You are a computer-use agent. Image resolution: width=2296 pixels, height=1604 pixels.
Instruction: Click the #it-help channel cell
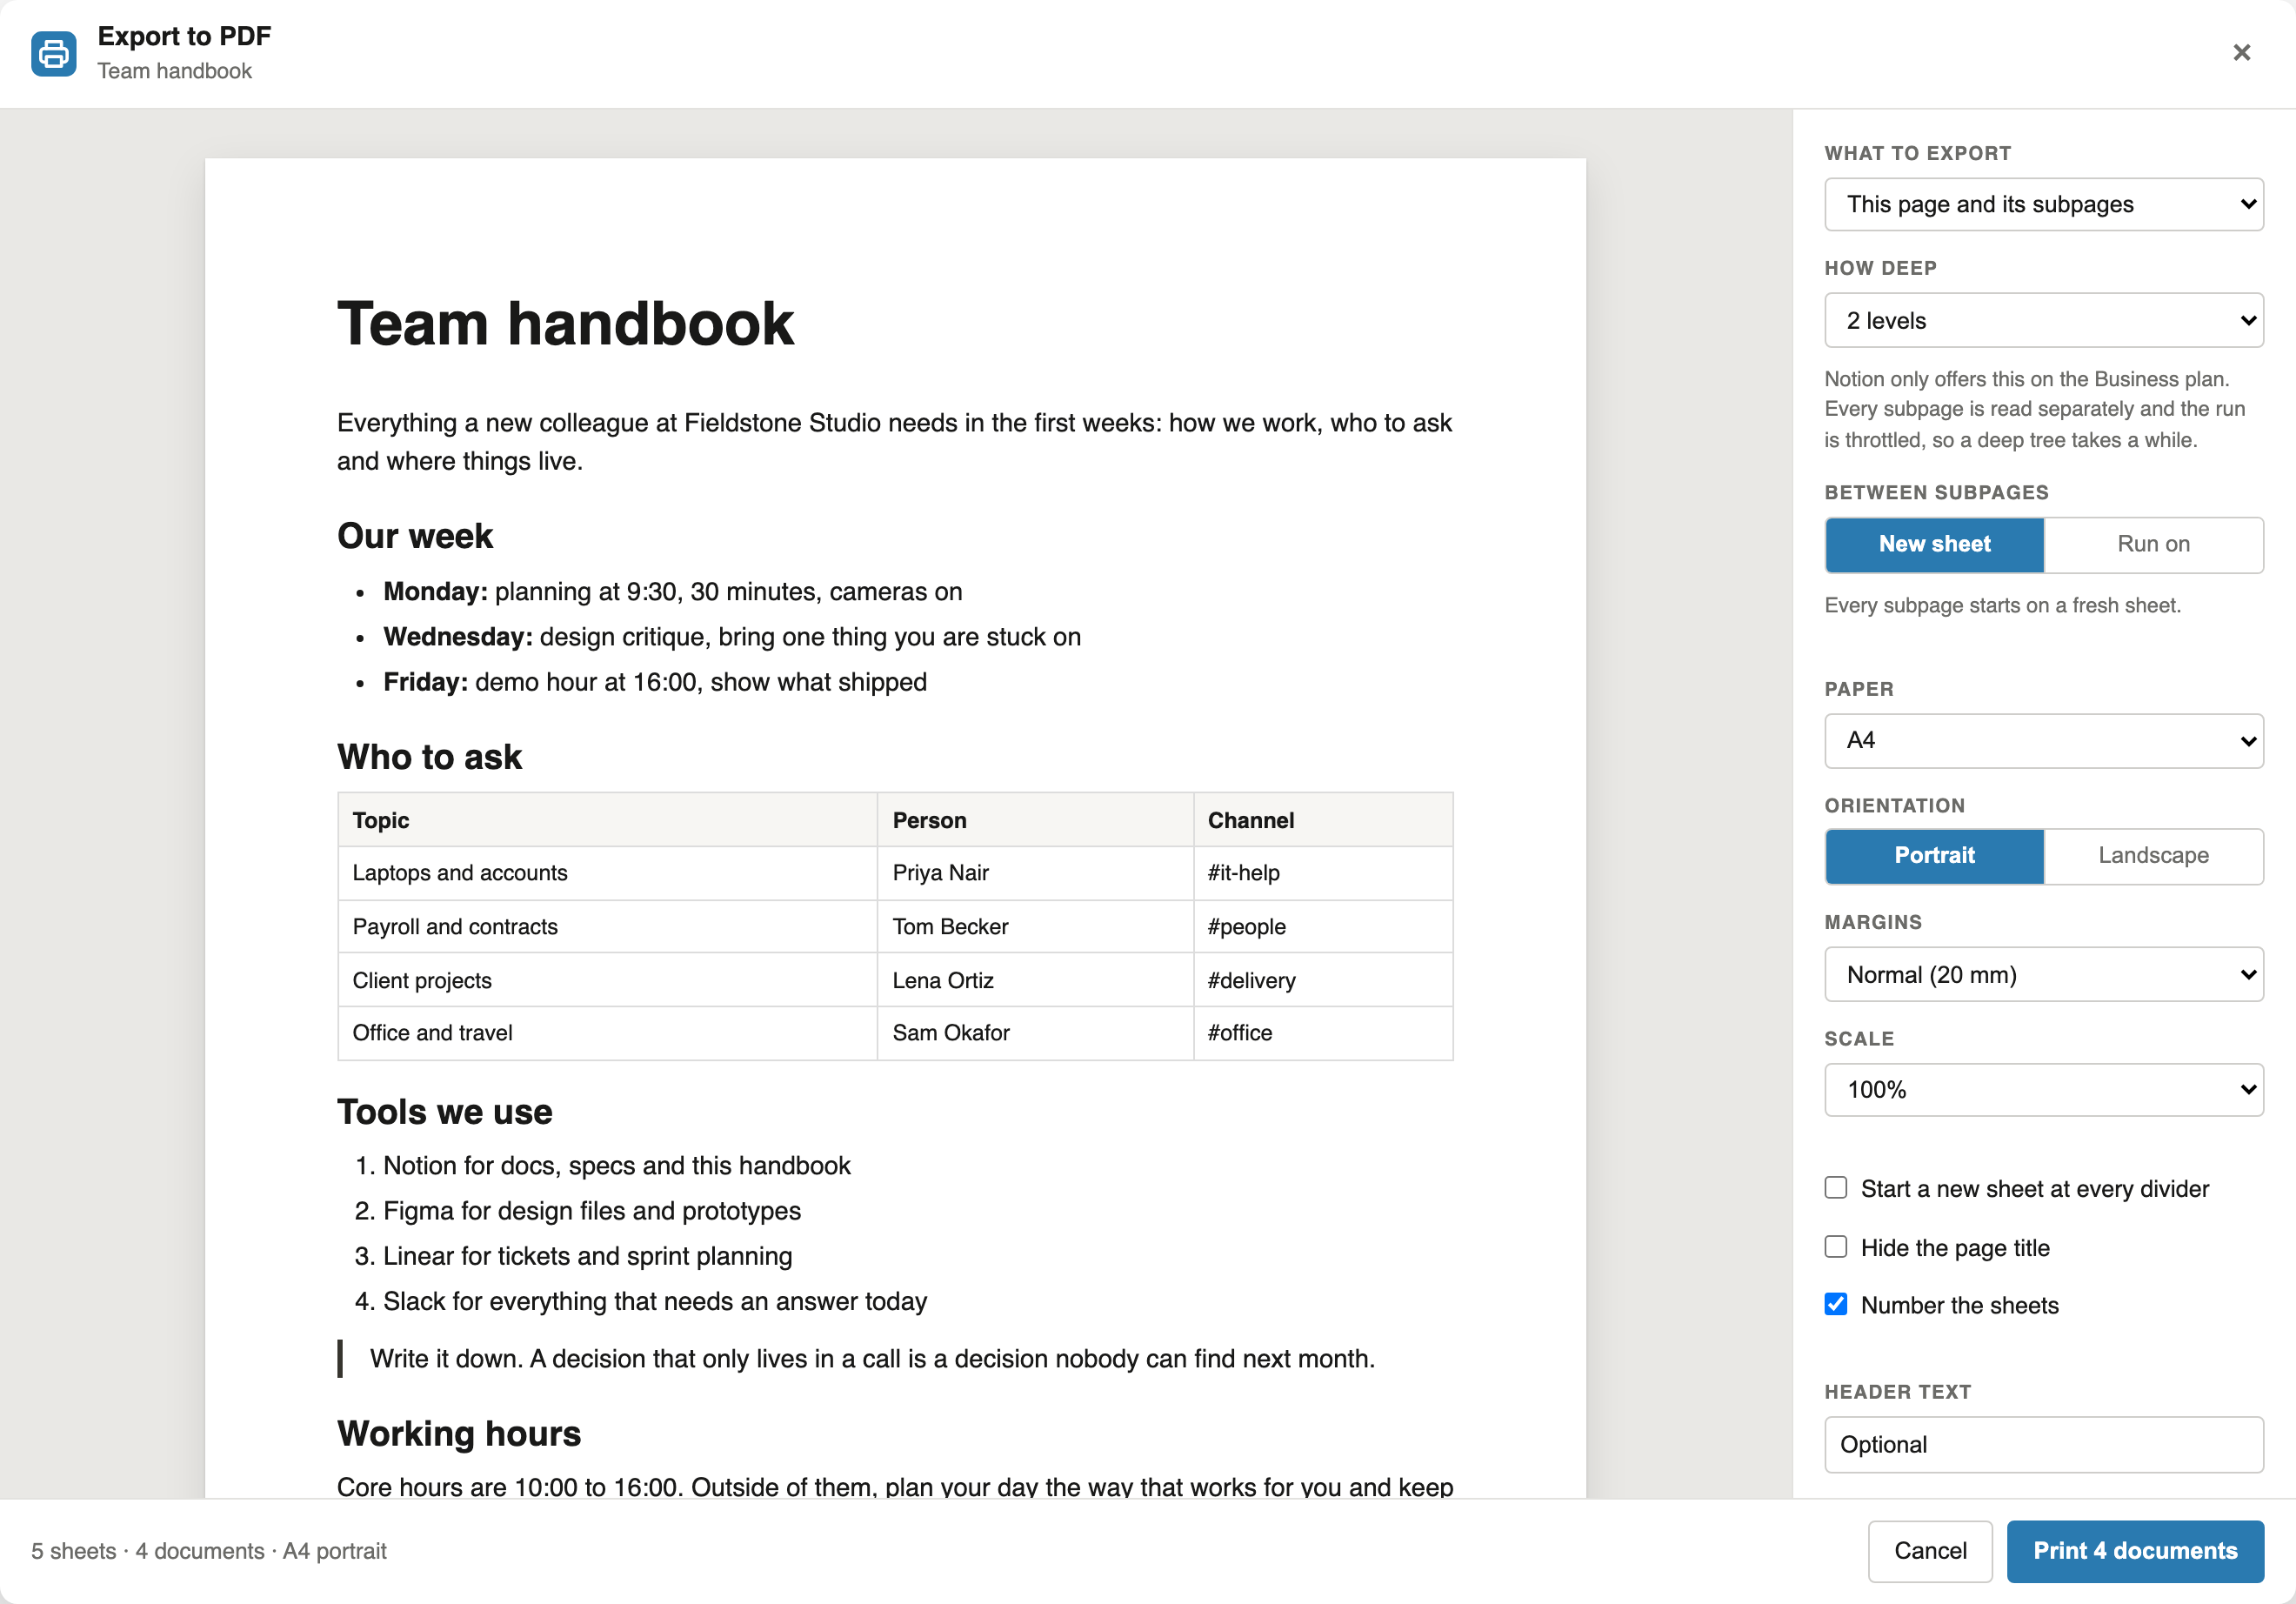pyautogui.click(x=1323, y=873)
